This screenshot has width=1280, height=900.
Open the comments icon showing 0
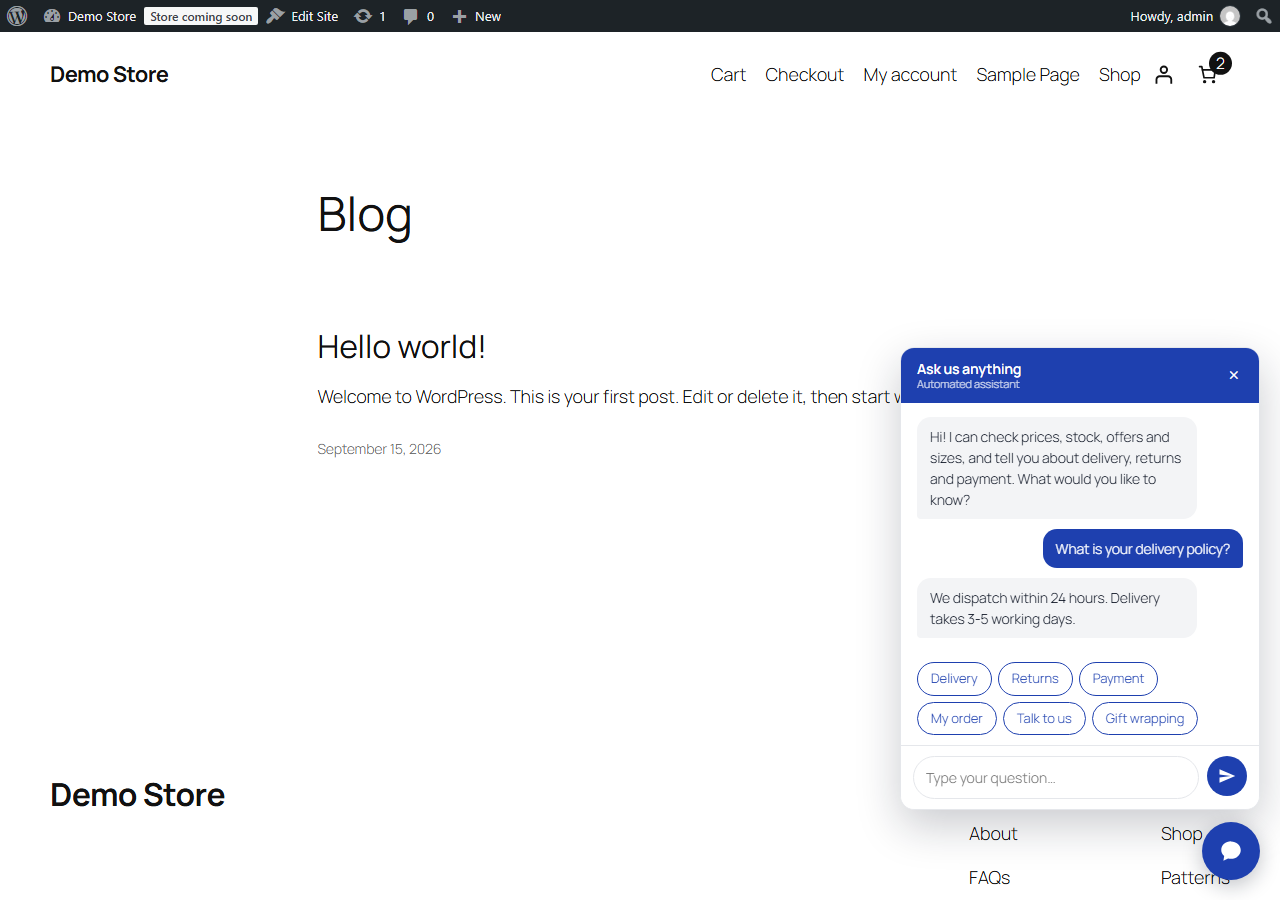(x=419, y=16)
